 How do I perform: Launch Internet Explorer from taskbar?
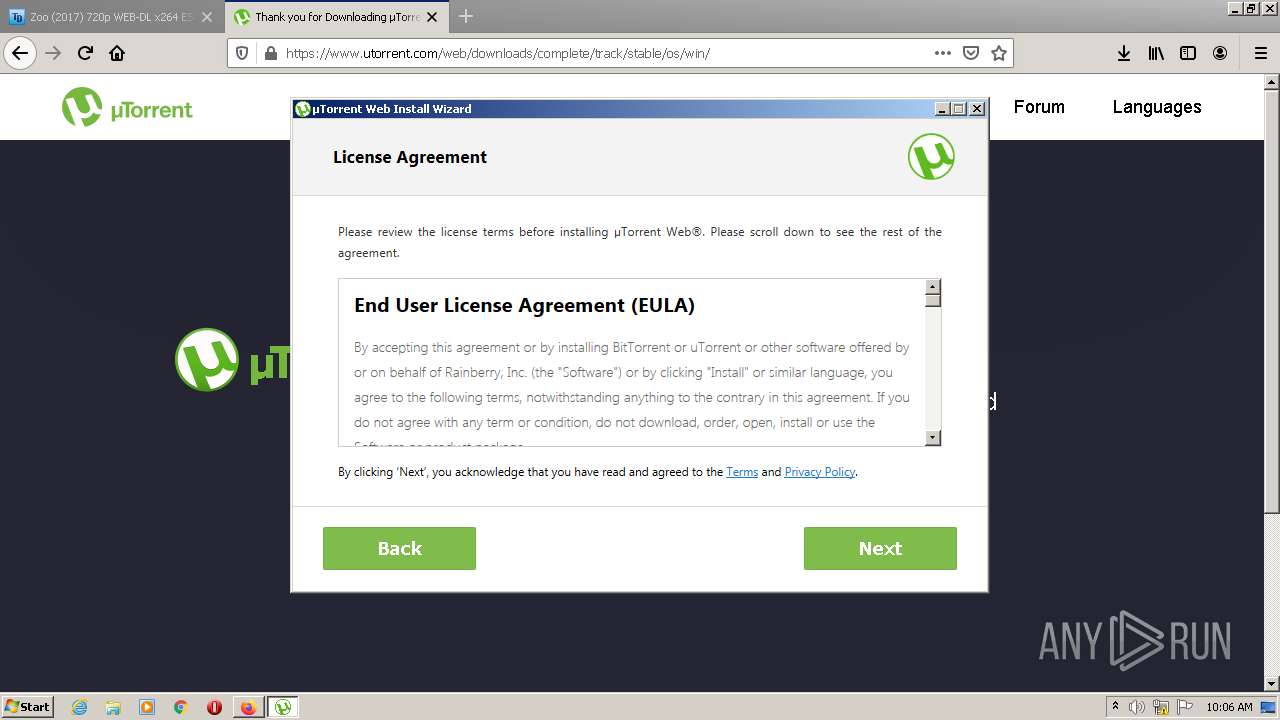(x=80, y=707)
